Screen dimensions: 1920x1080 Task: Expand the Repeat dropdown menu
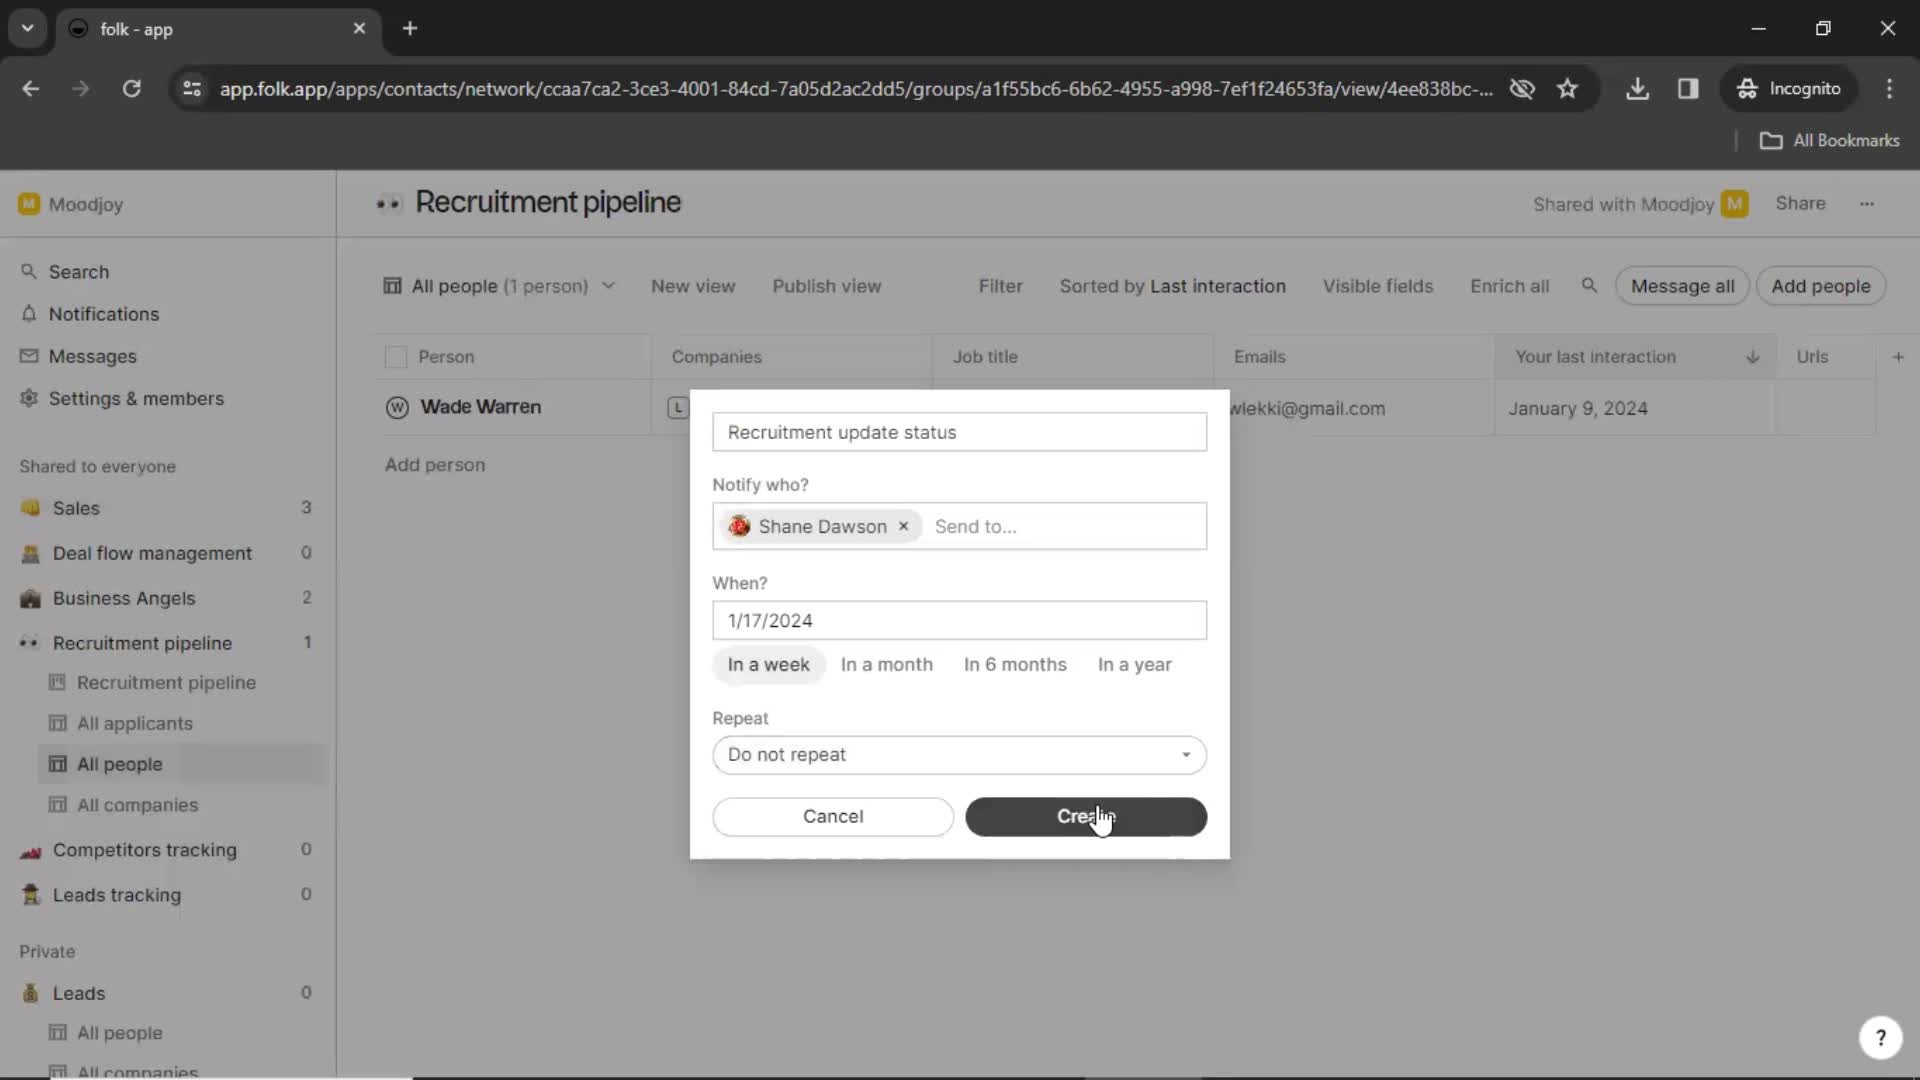959,754
